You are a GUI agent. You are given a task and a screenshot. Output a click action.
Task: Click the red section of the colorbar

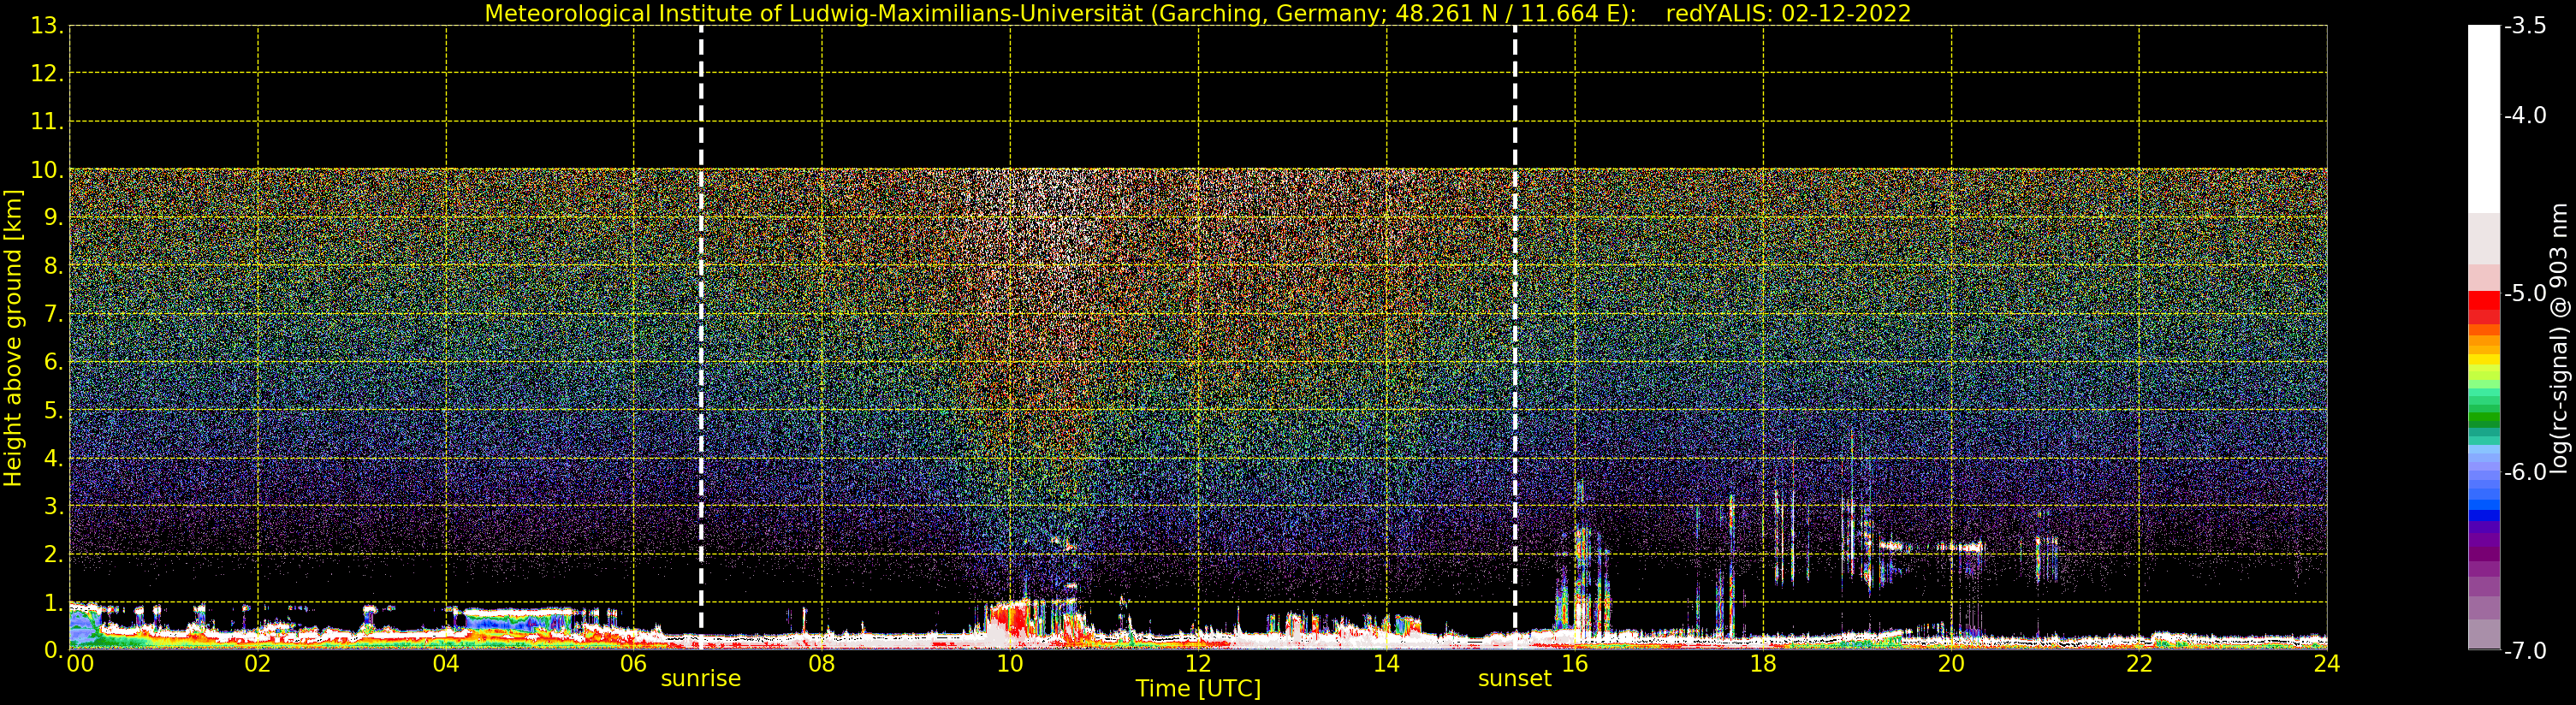(x=2484, y=306)
